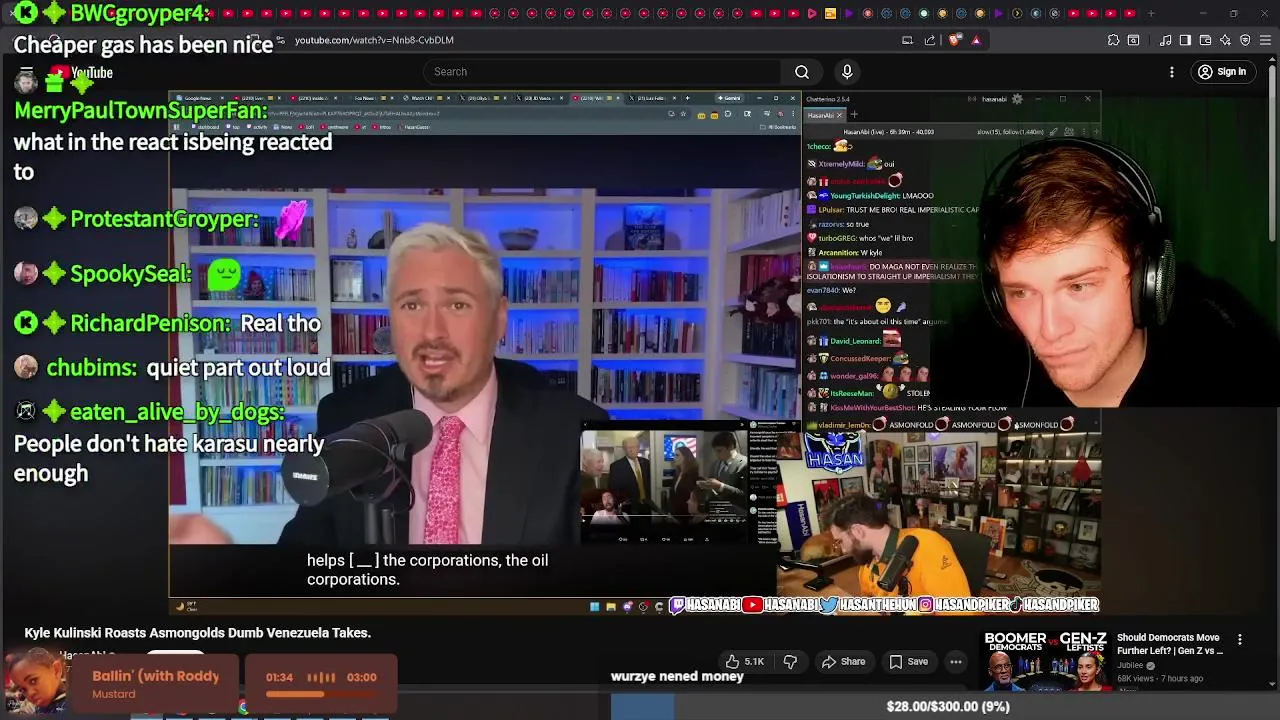Toggle the browser sidebar panel icon
The width and height of the screenshot is (1280, 720).
point(1185,40)
